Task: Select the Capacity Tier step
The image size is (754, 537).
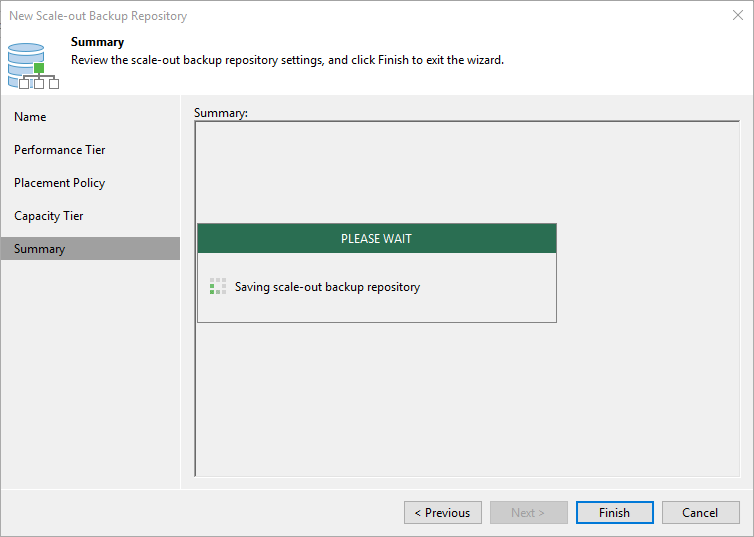Action: pyautogui.click(x=49, y=216)
